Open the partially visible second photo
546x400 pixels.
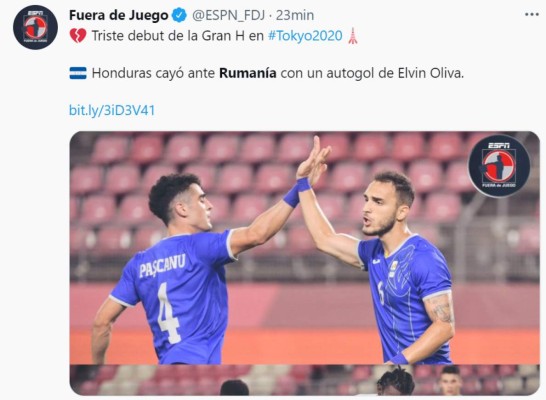[305, 380]
